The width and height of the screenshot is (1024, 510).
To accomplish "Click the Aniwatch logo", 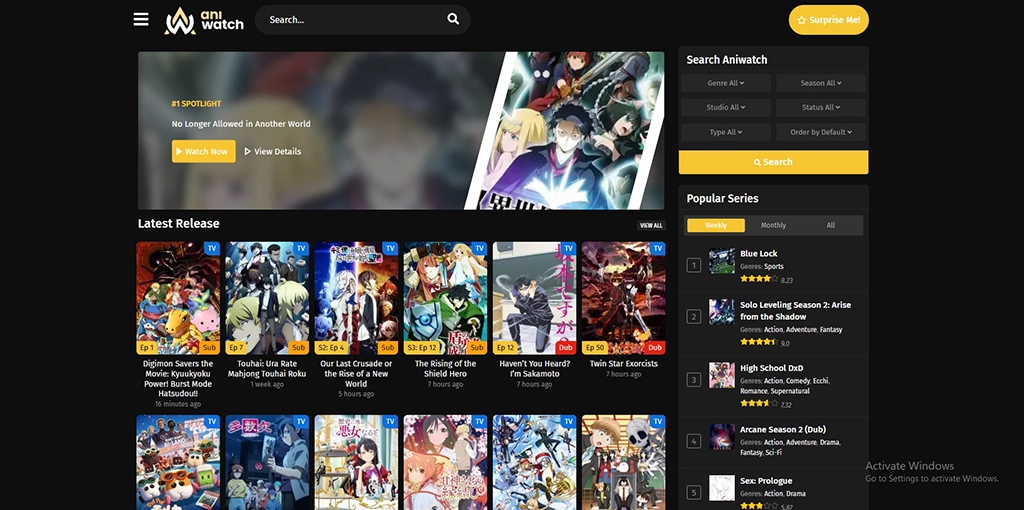I will pyautogui.click(x=204, y=20).
